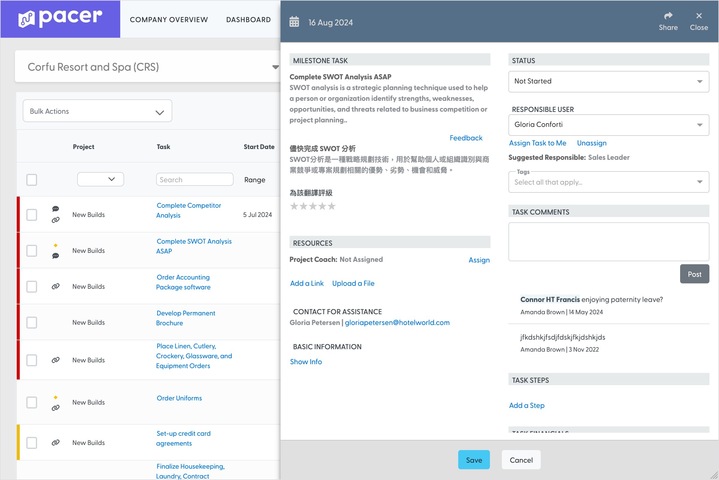This screenshot has width=719, height=480.
Task: Open the Project filter dropdown
Action: [100, 179]
